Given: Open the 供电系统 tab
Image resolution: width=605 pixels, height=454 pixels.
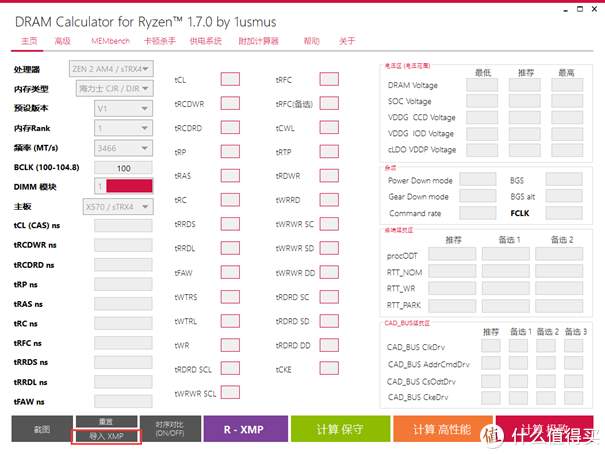Looking at the screenshot, I should coord(205,41).
